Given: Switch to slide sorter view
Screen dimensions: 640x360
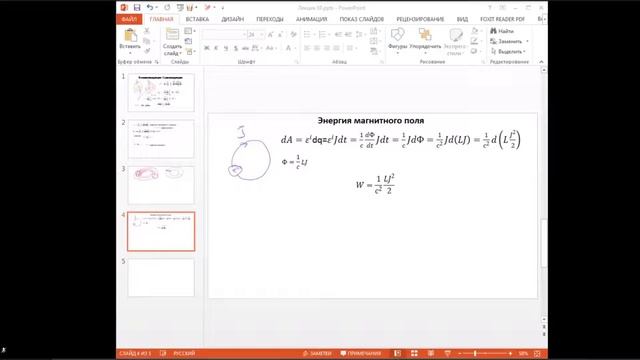Looking at the screenshot, I should [x=414, y=353].
